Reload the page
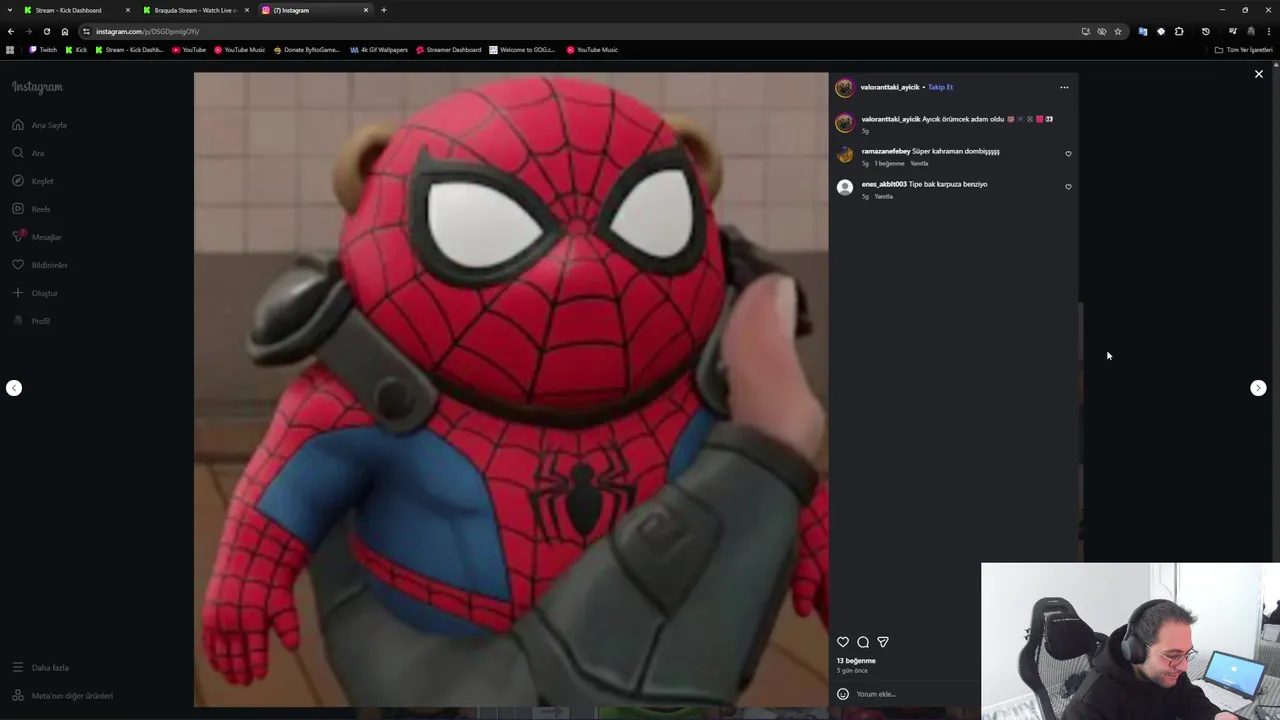 pyautogui.click(x=46, y=31)
